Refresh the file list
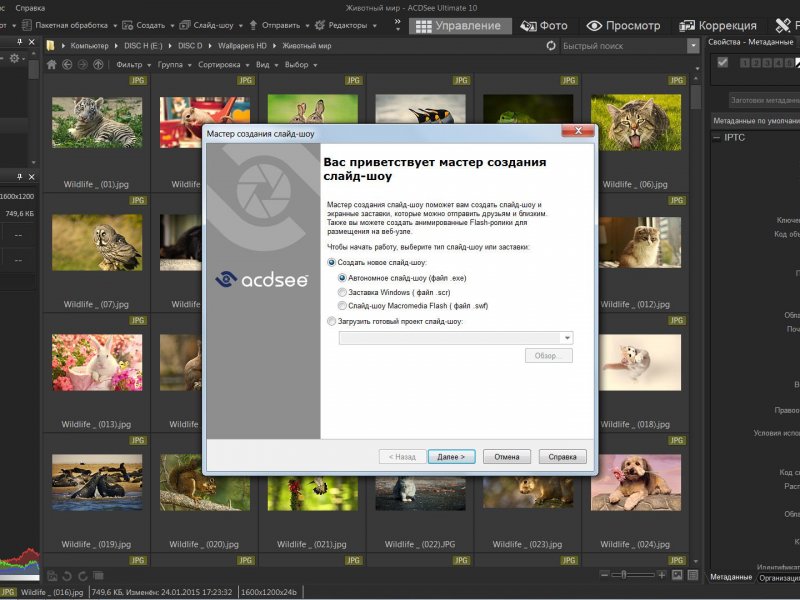 click(x=551, y=46)
